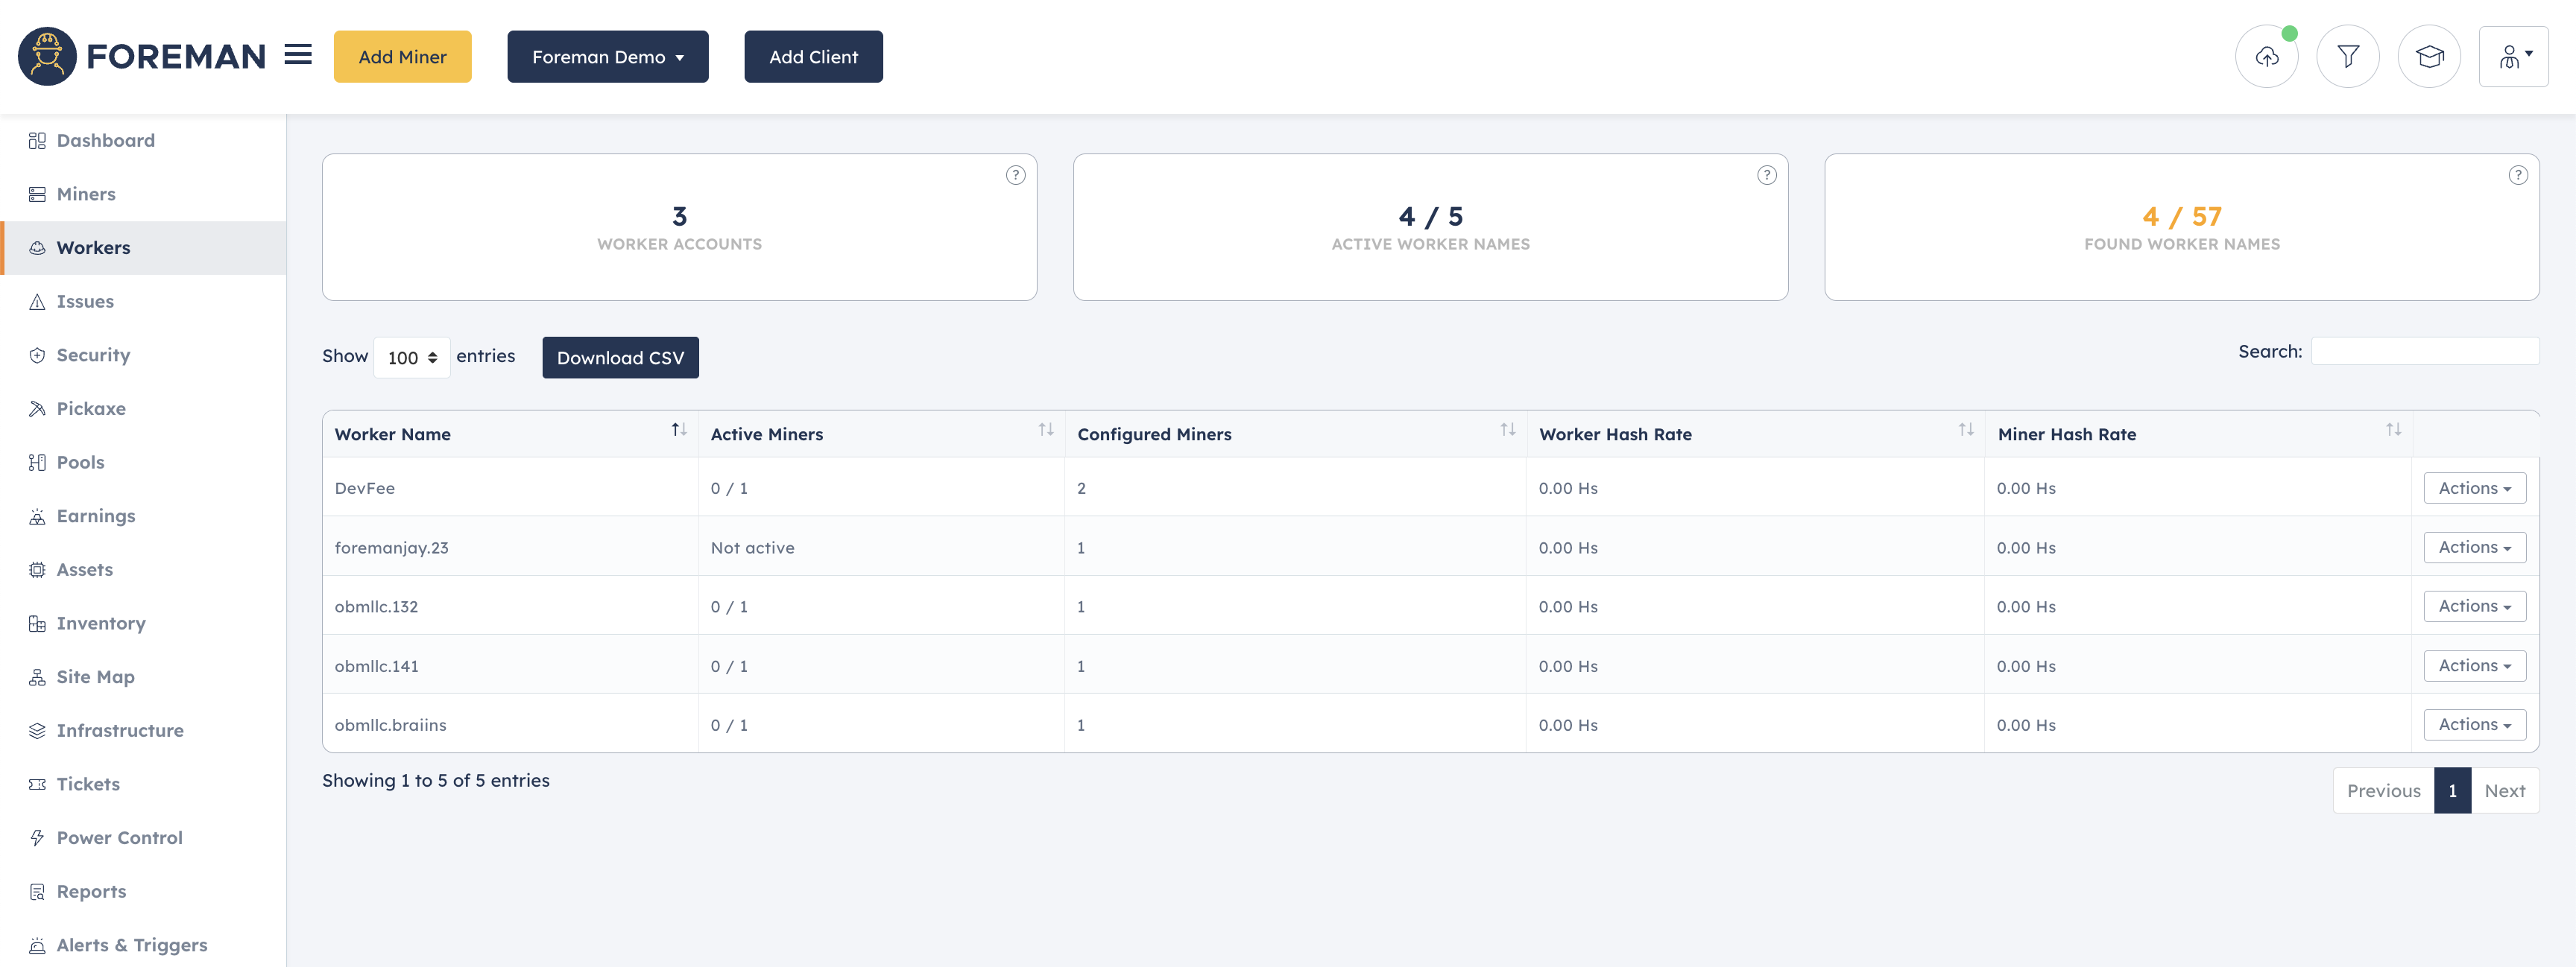
Task: Click the help icon on Active Worker Names card
Action: tap(1767, 175)
